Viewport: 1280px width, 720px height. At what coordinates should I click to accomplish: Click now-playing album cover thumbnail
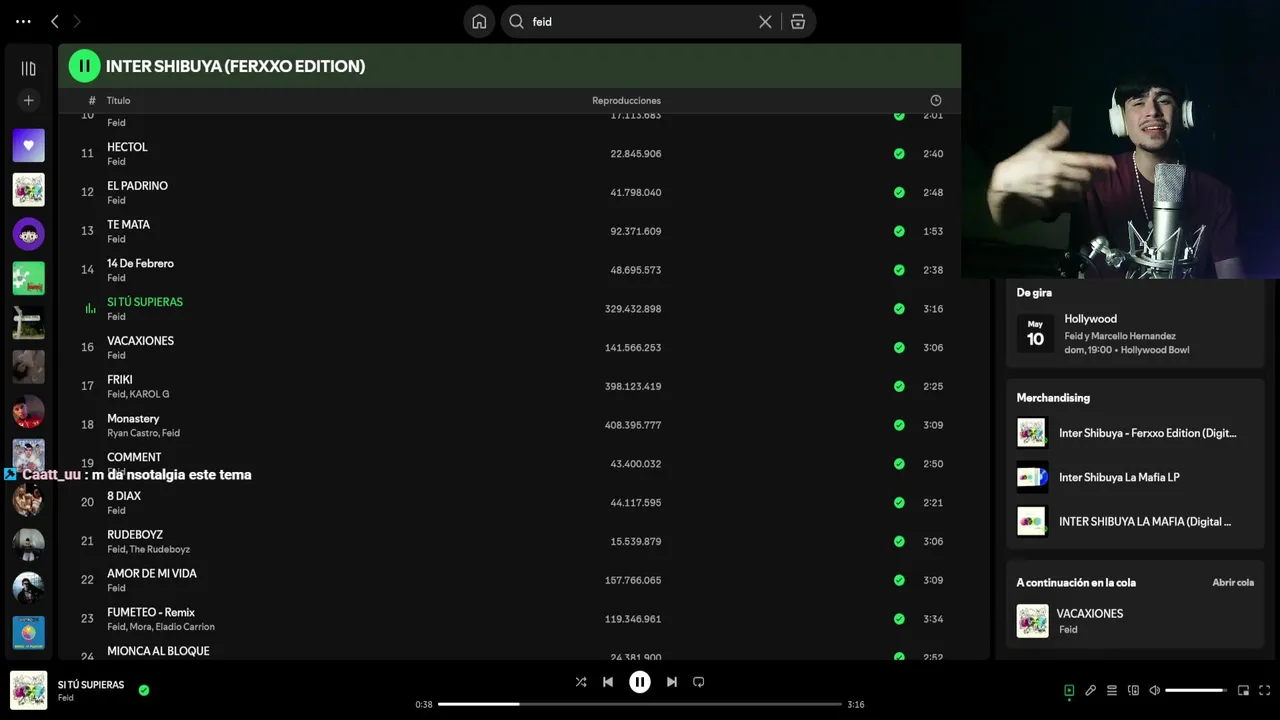pos(28,690)
